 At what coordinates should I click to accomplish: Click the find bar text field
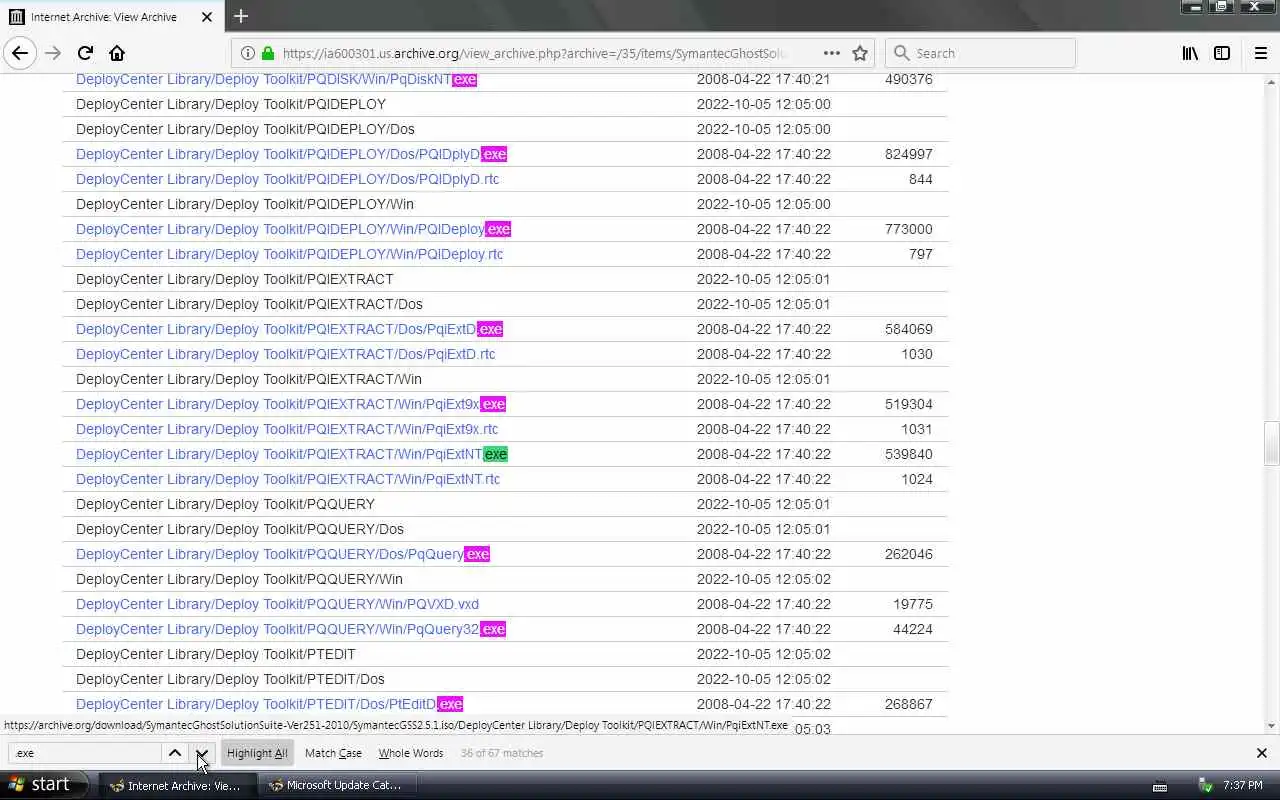pyautogui.click(x=86, y=753)
